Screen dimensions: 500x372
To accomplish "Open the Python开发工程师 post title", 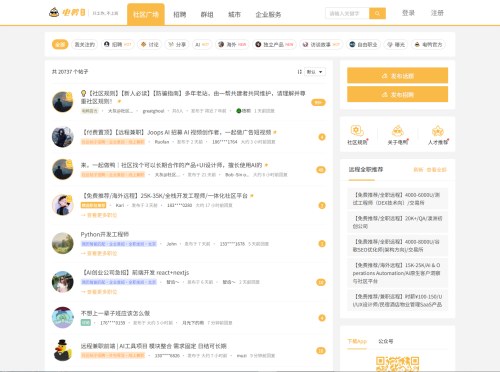I will coord(105,234).
